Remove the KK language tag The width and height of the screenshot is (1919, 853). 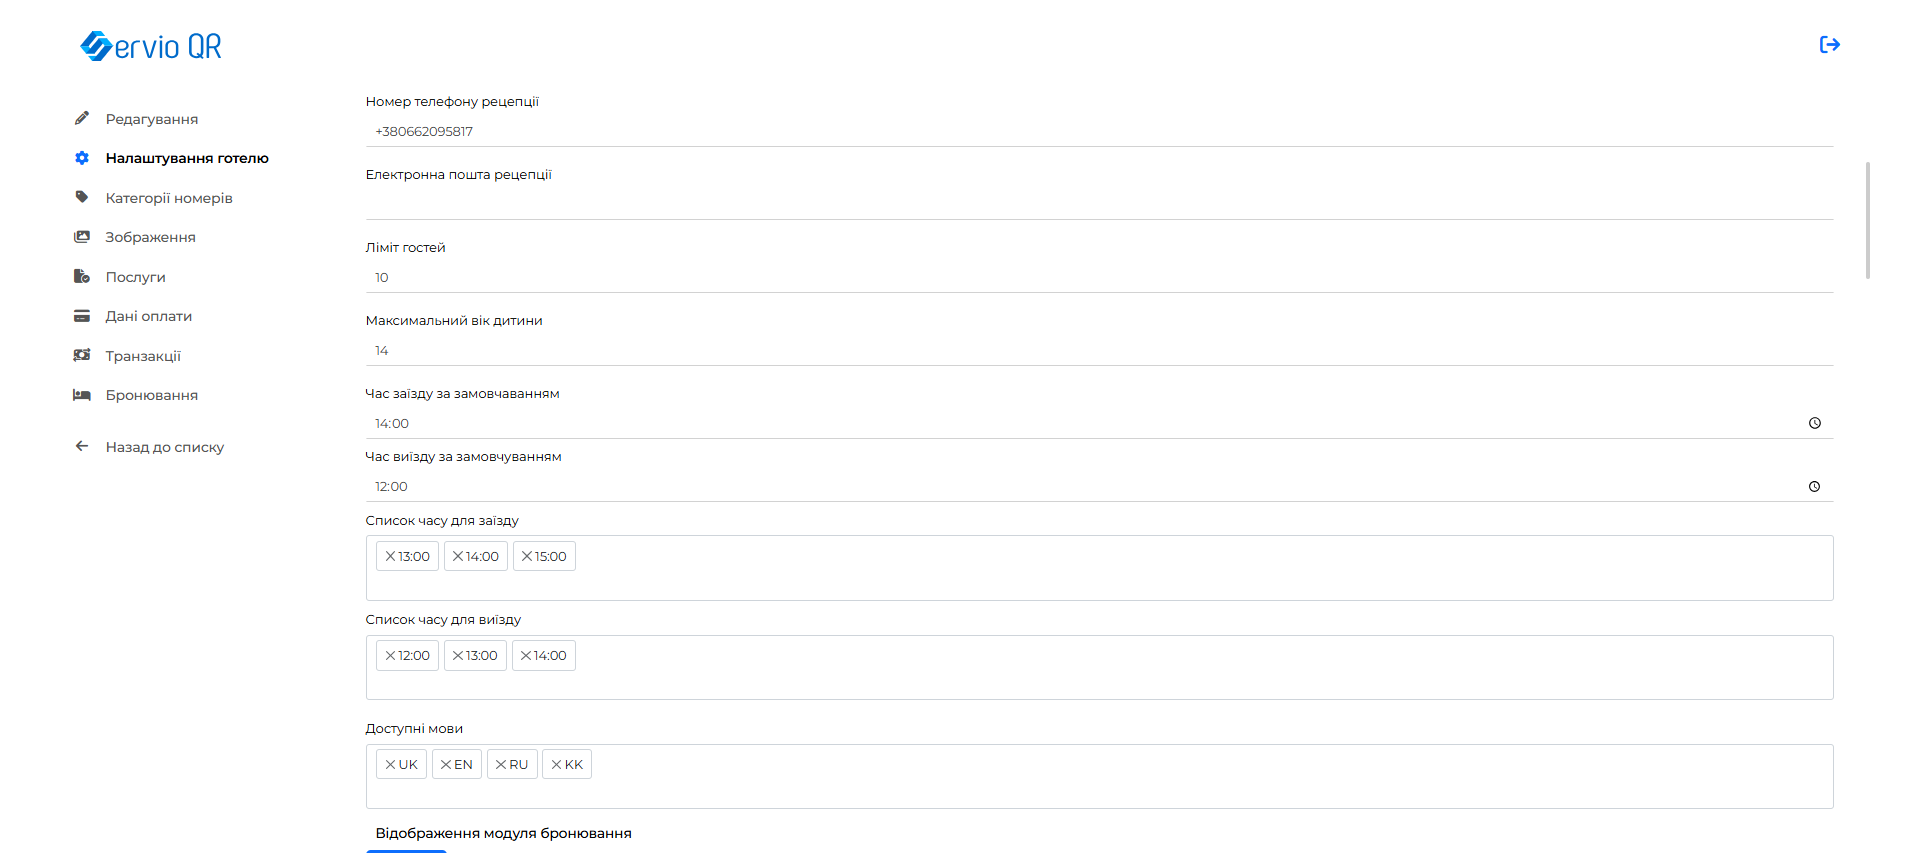[556, 765]
